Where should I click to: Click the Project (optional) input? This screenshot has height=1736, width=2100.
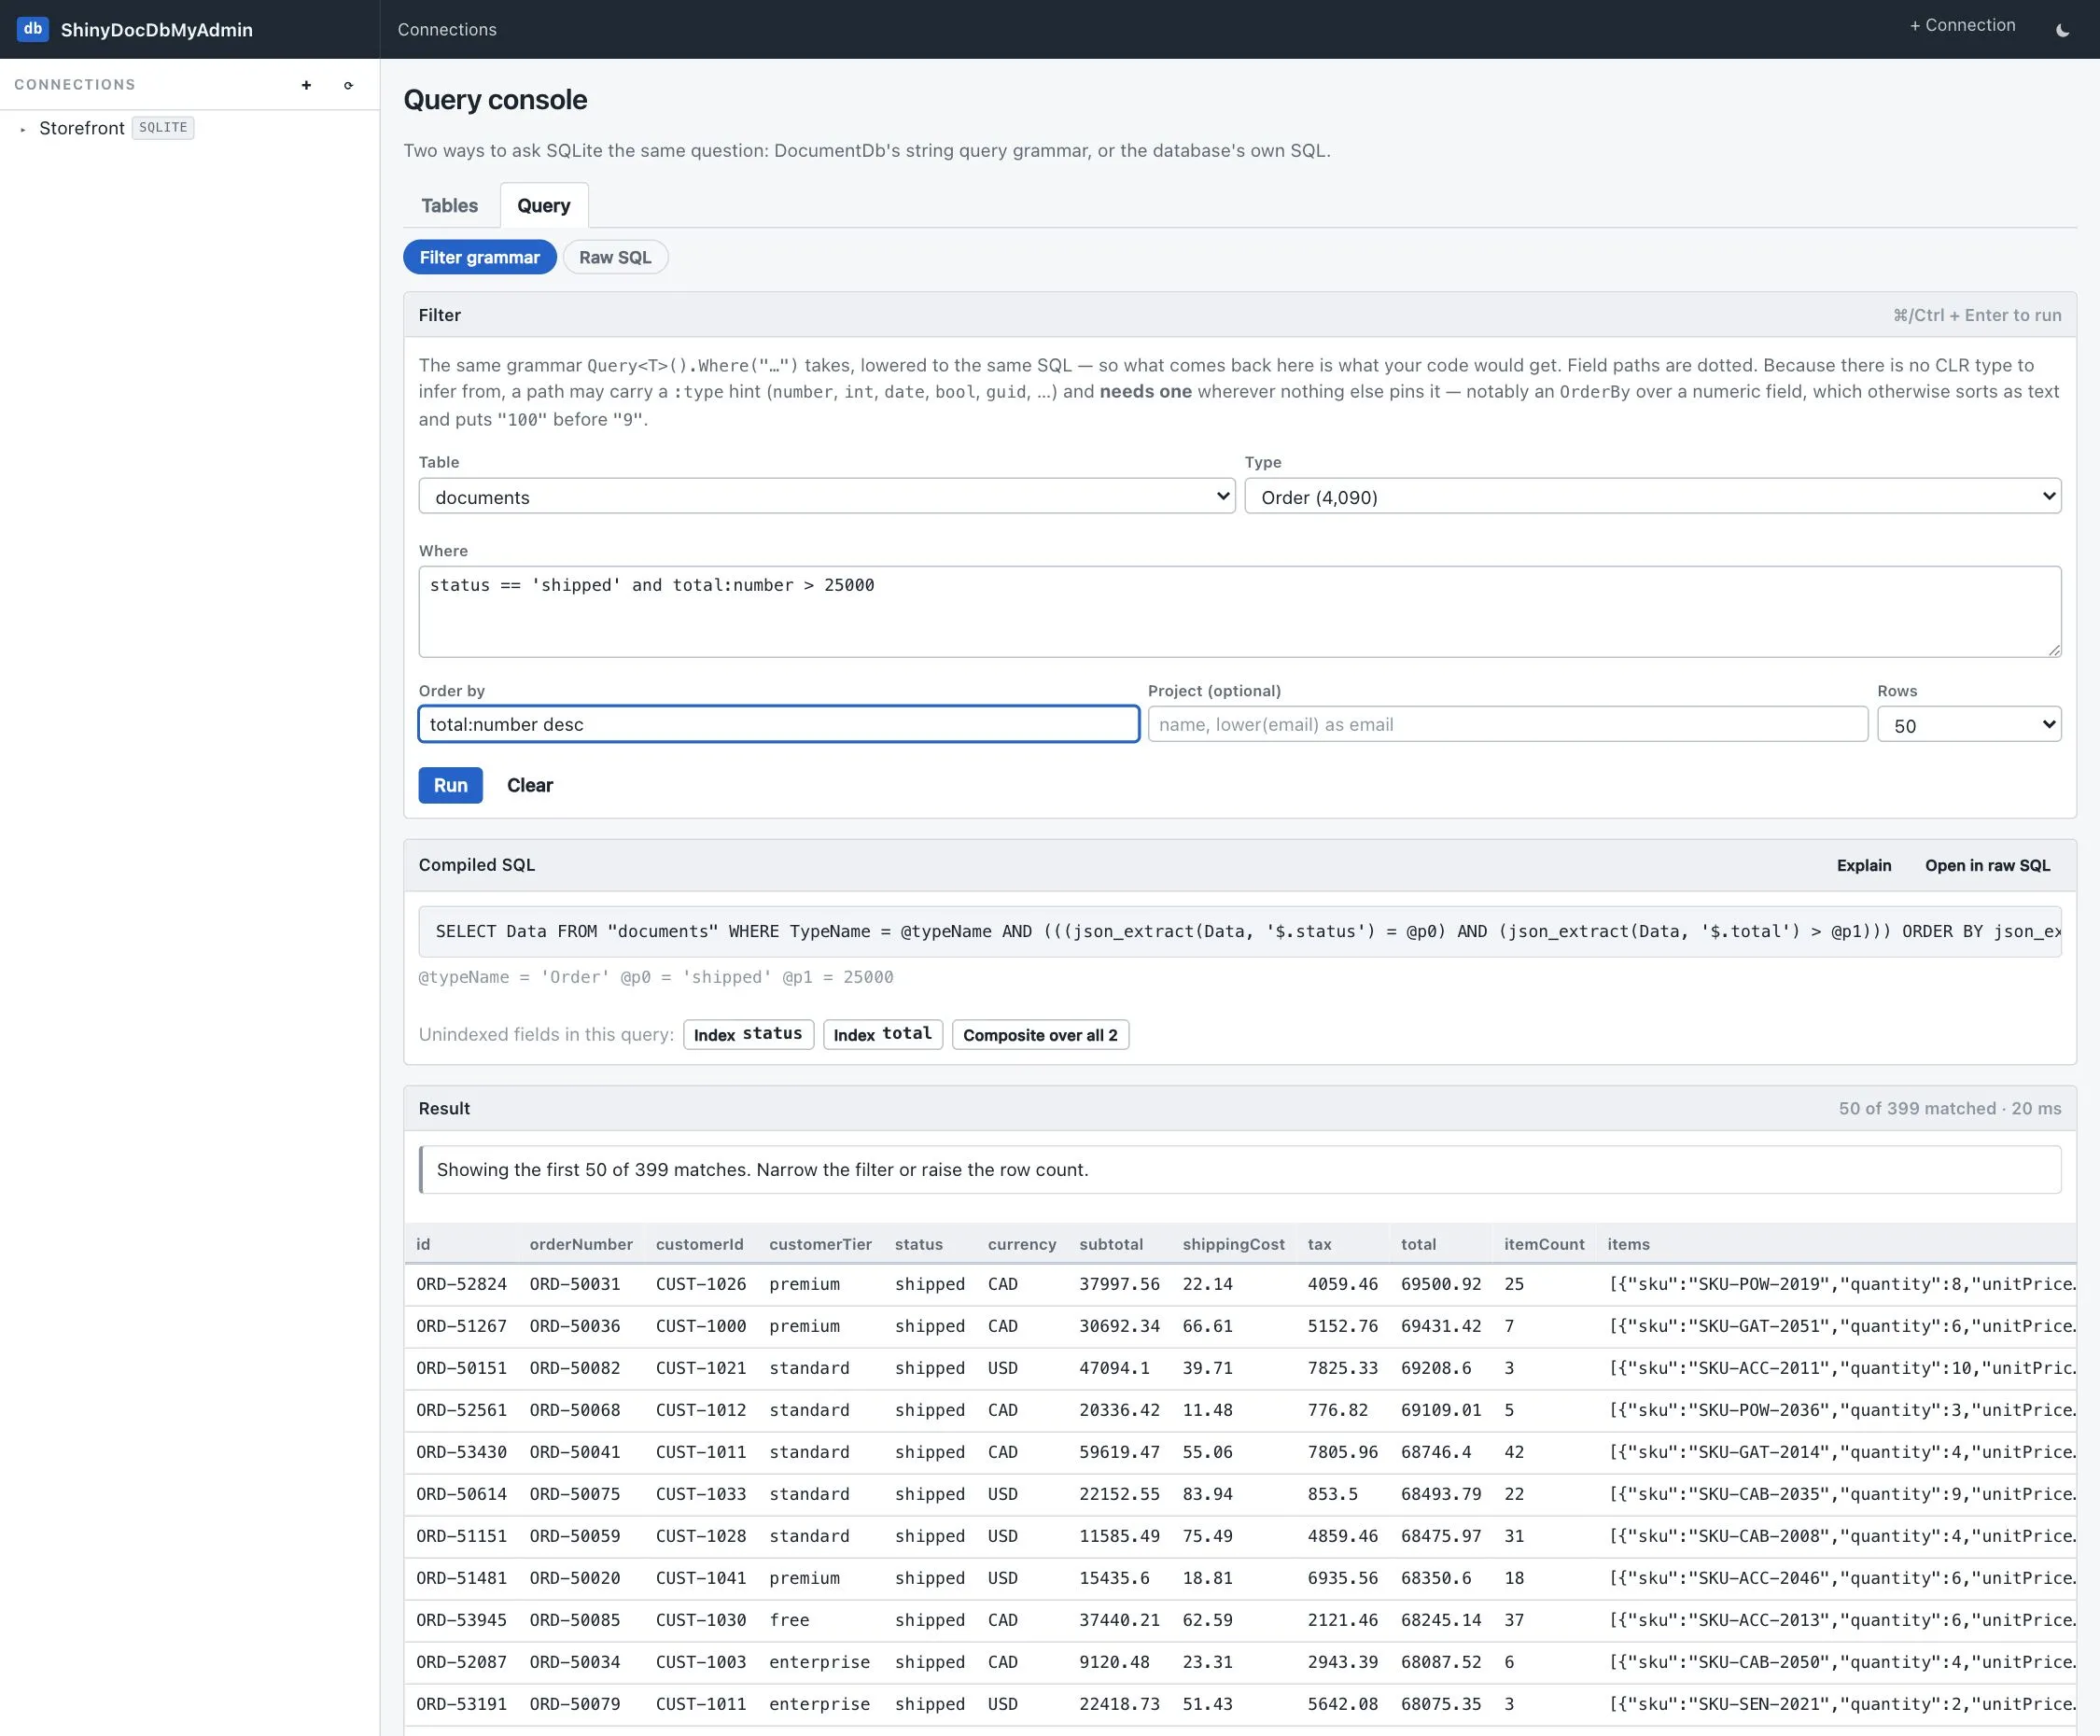click(1508, 724)
